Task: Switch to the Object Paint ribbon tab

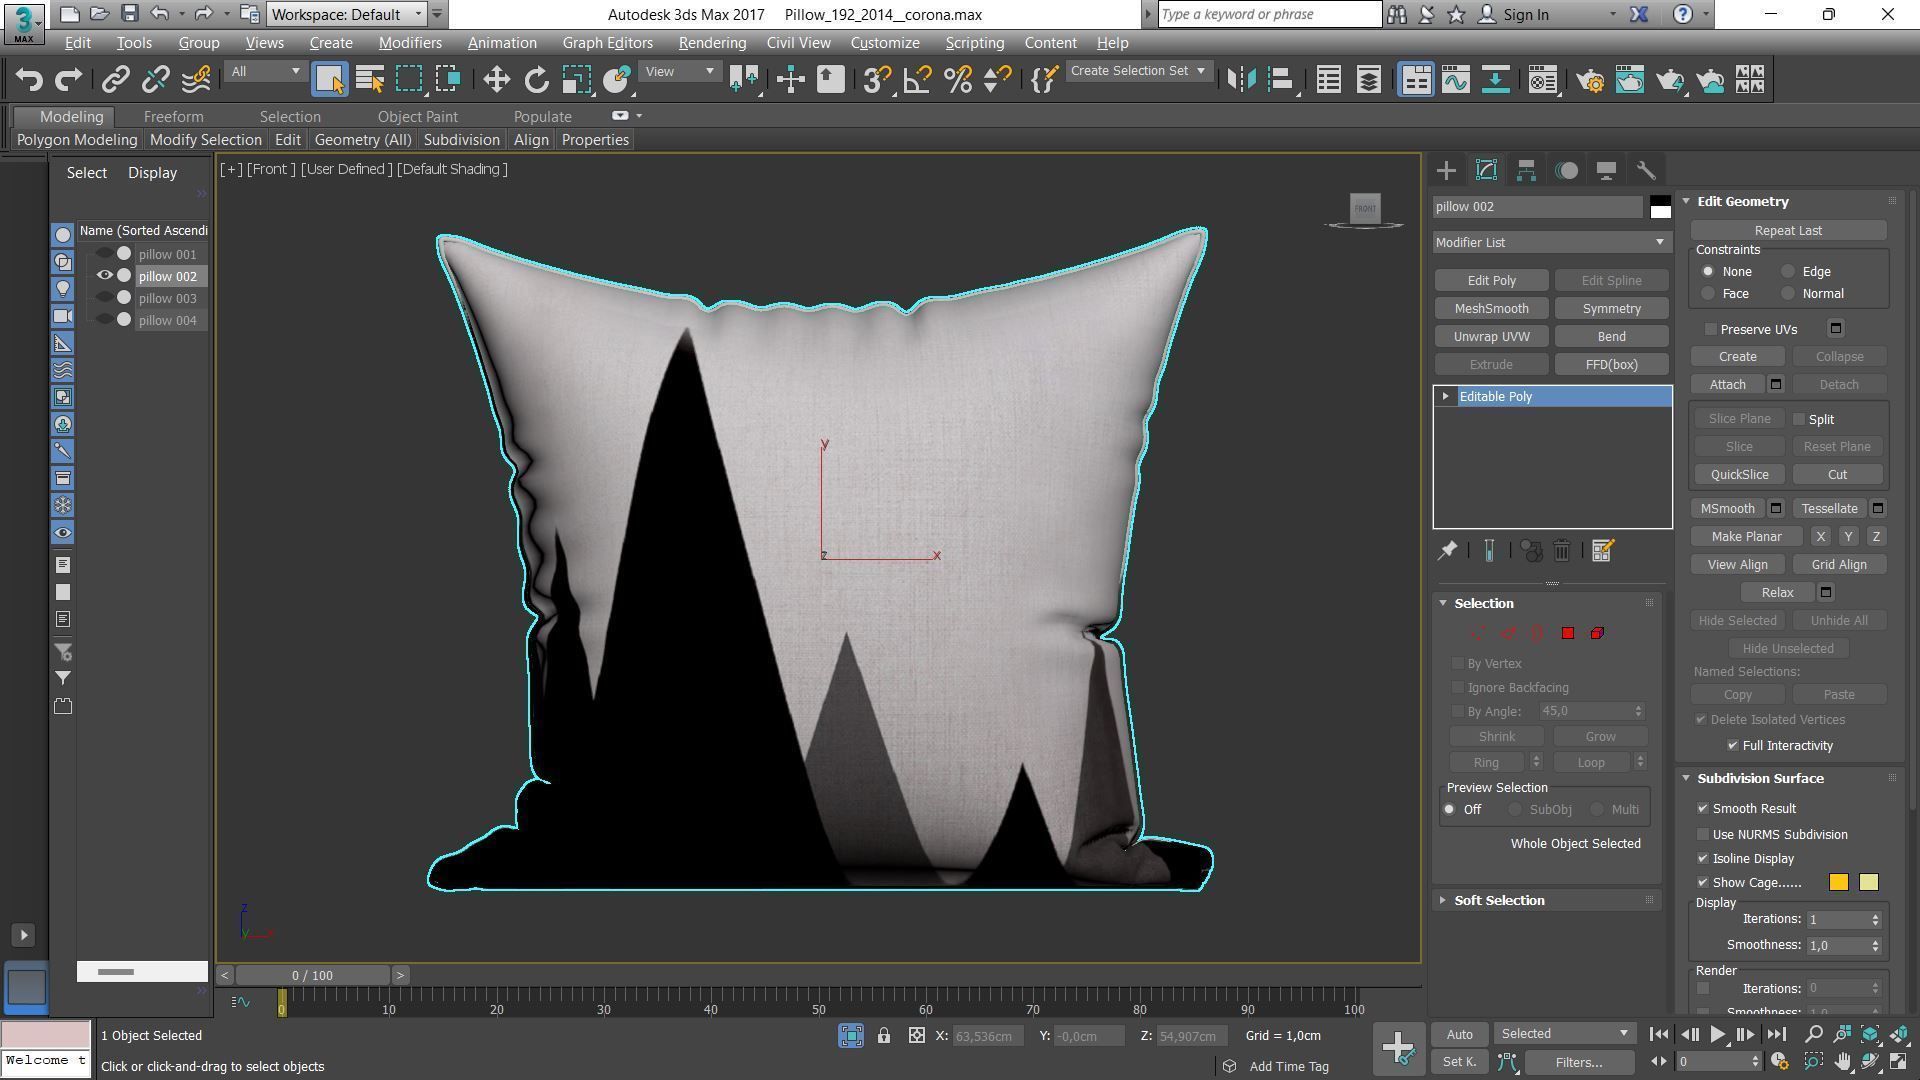Action: [417, 117]
